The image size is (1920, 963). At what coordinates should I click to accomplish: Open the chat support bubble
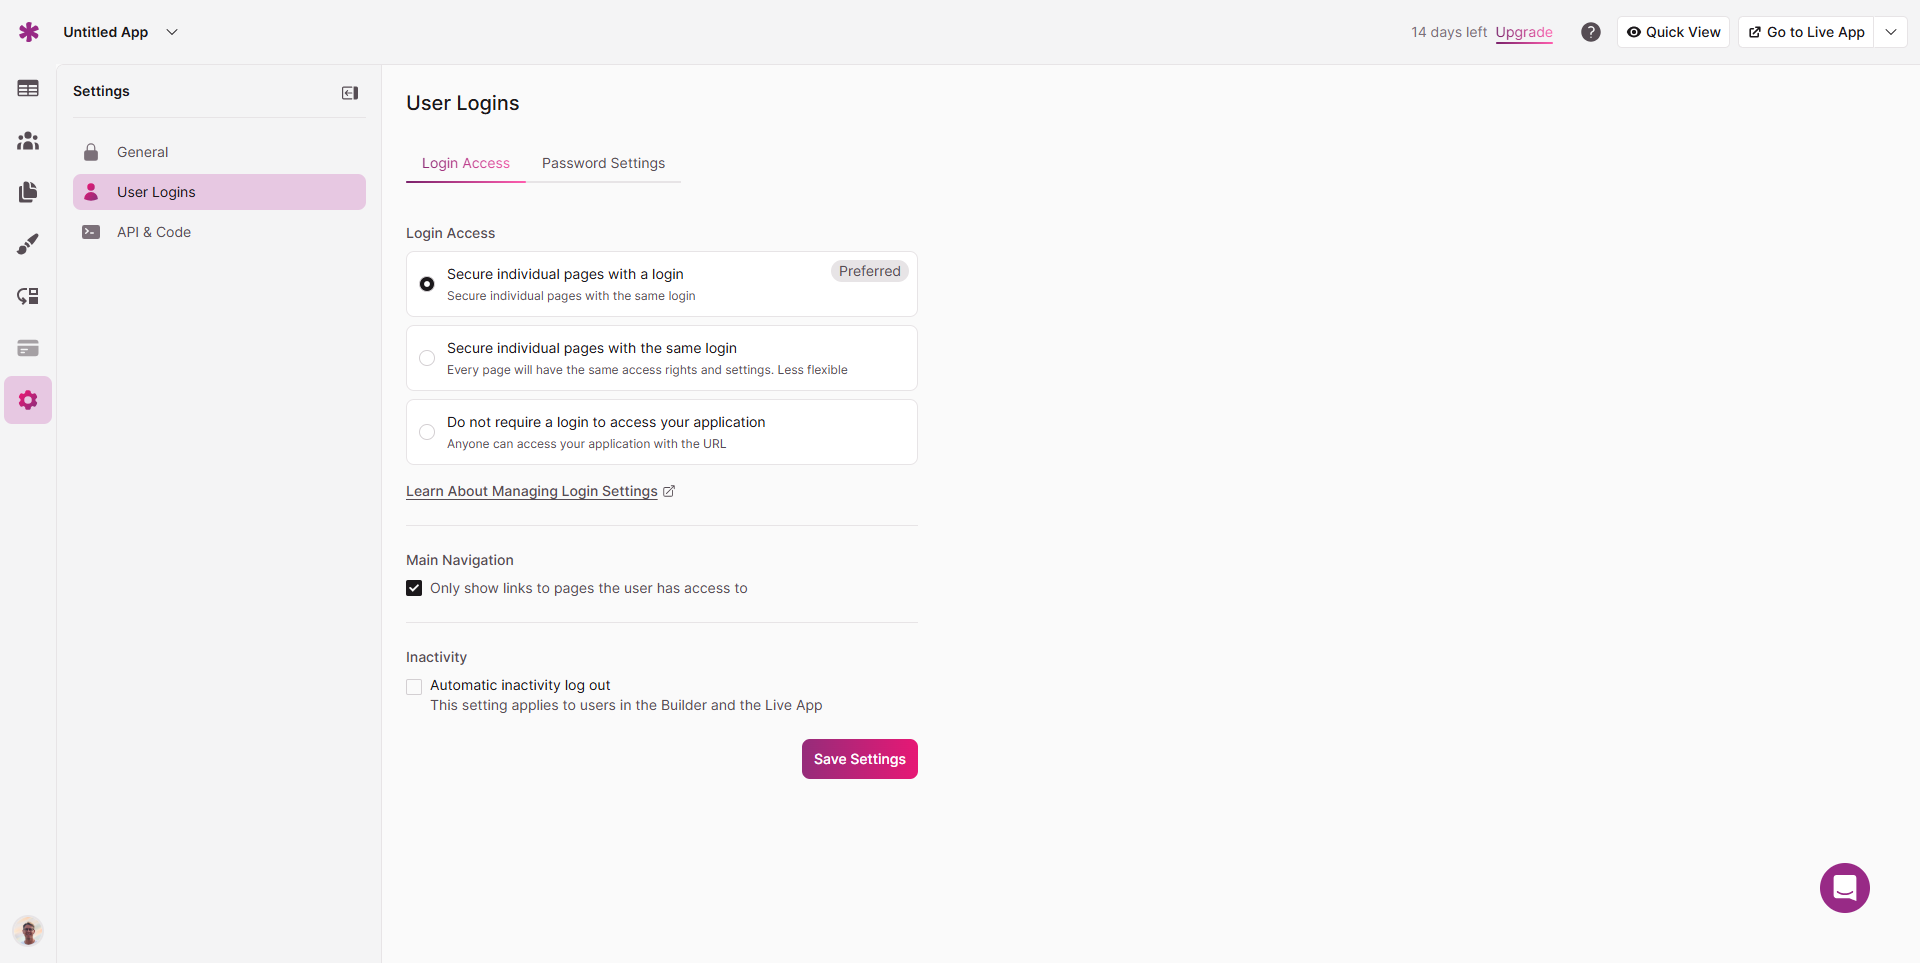[x=1844, y=888]
